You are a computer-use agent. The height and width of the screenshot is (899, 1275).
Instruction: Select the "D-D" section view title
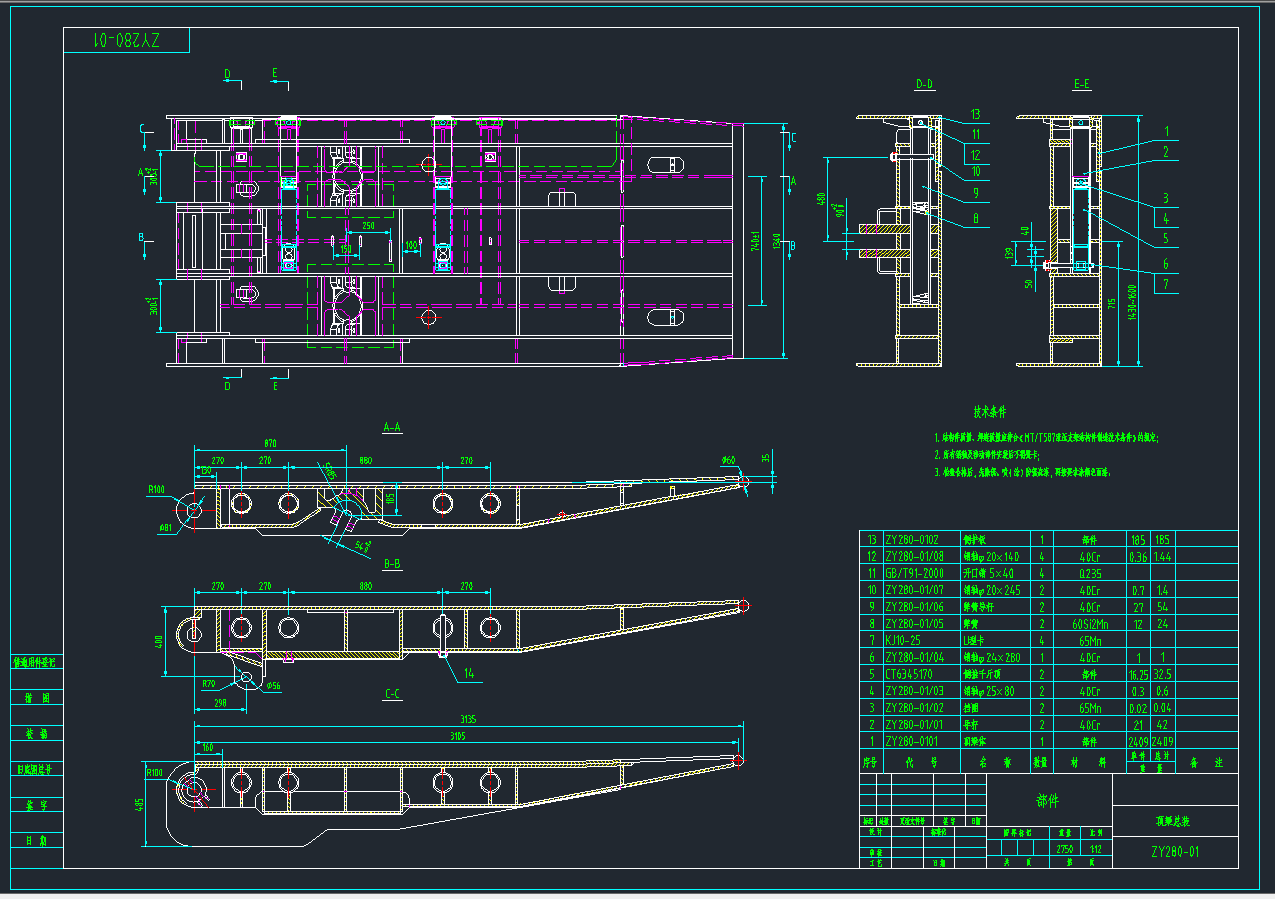click(x=925, y=86)
